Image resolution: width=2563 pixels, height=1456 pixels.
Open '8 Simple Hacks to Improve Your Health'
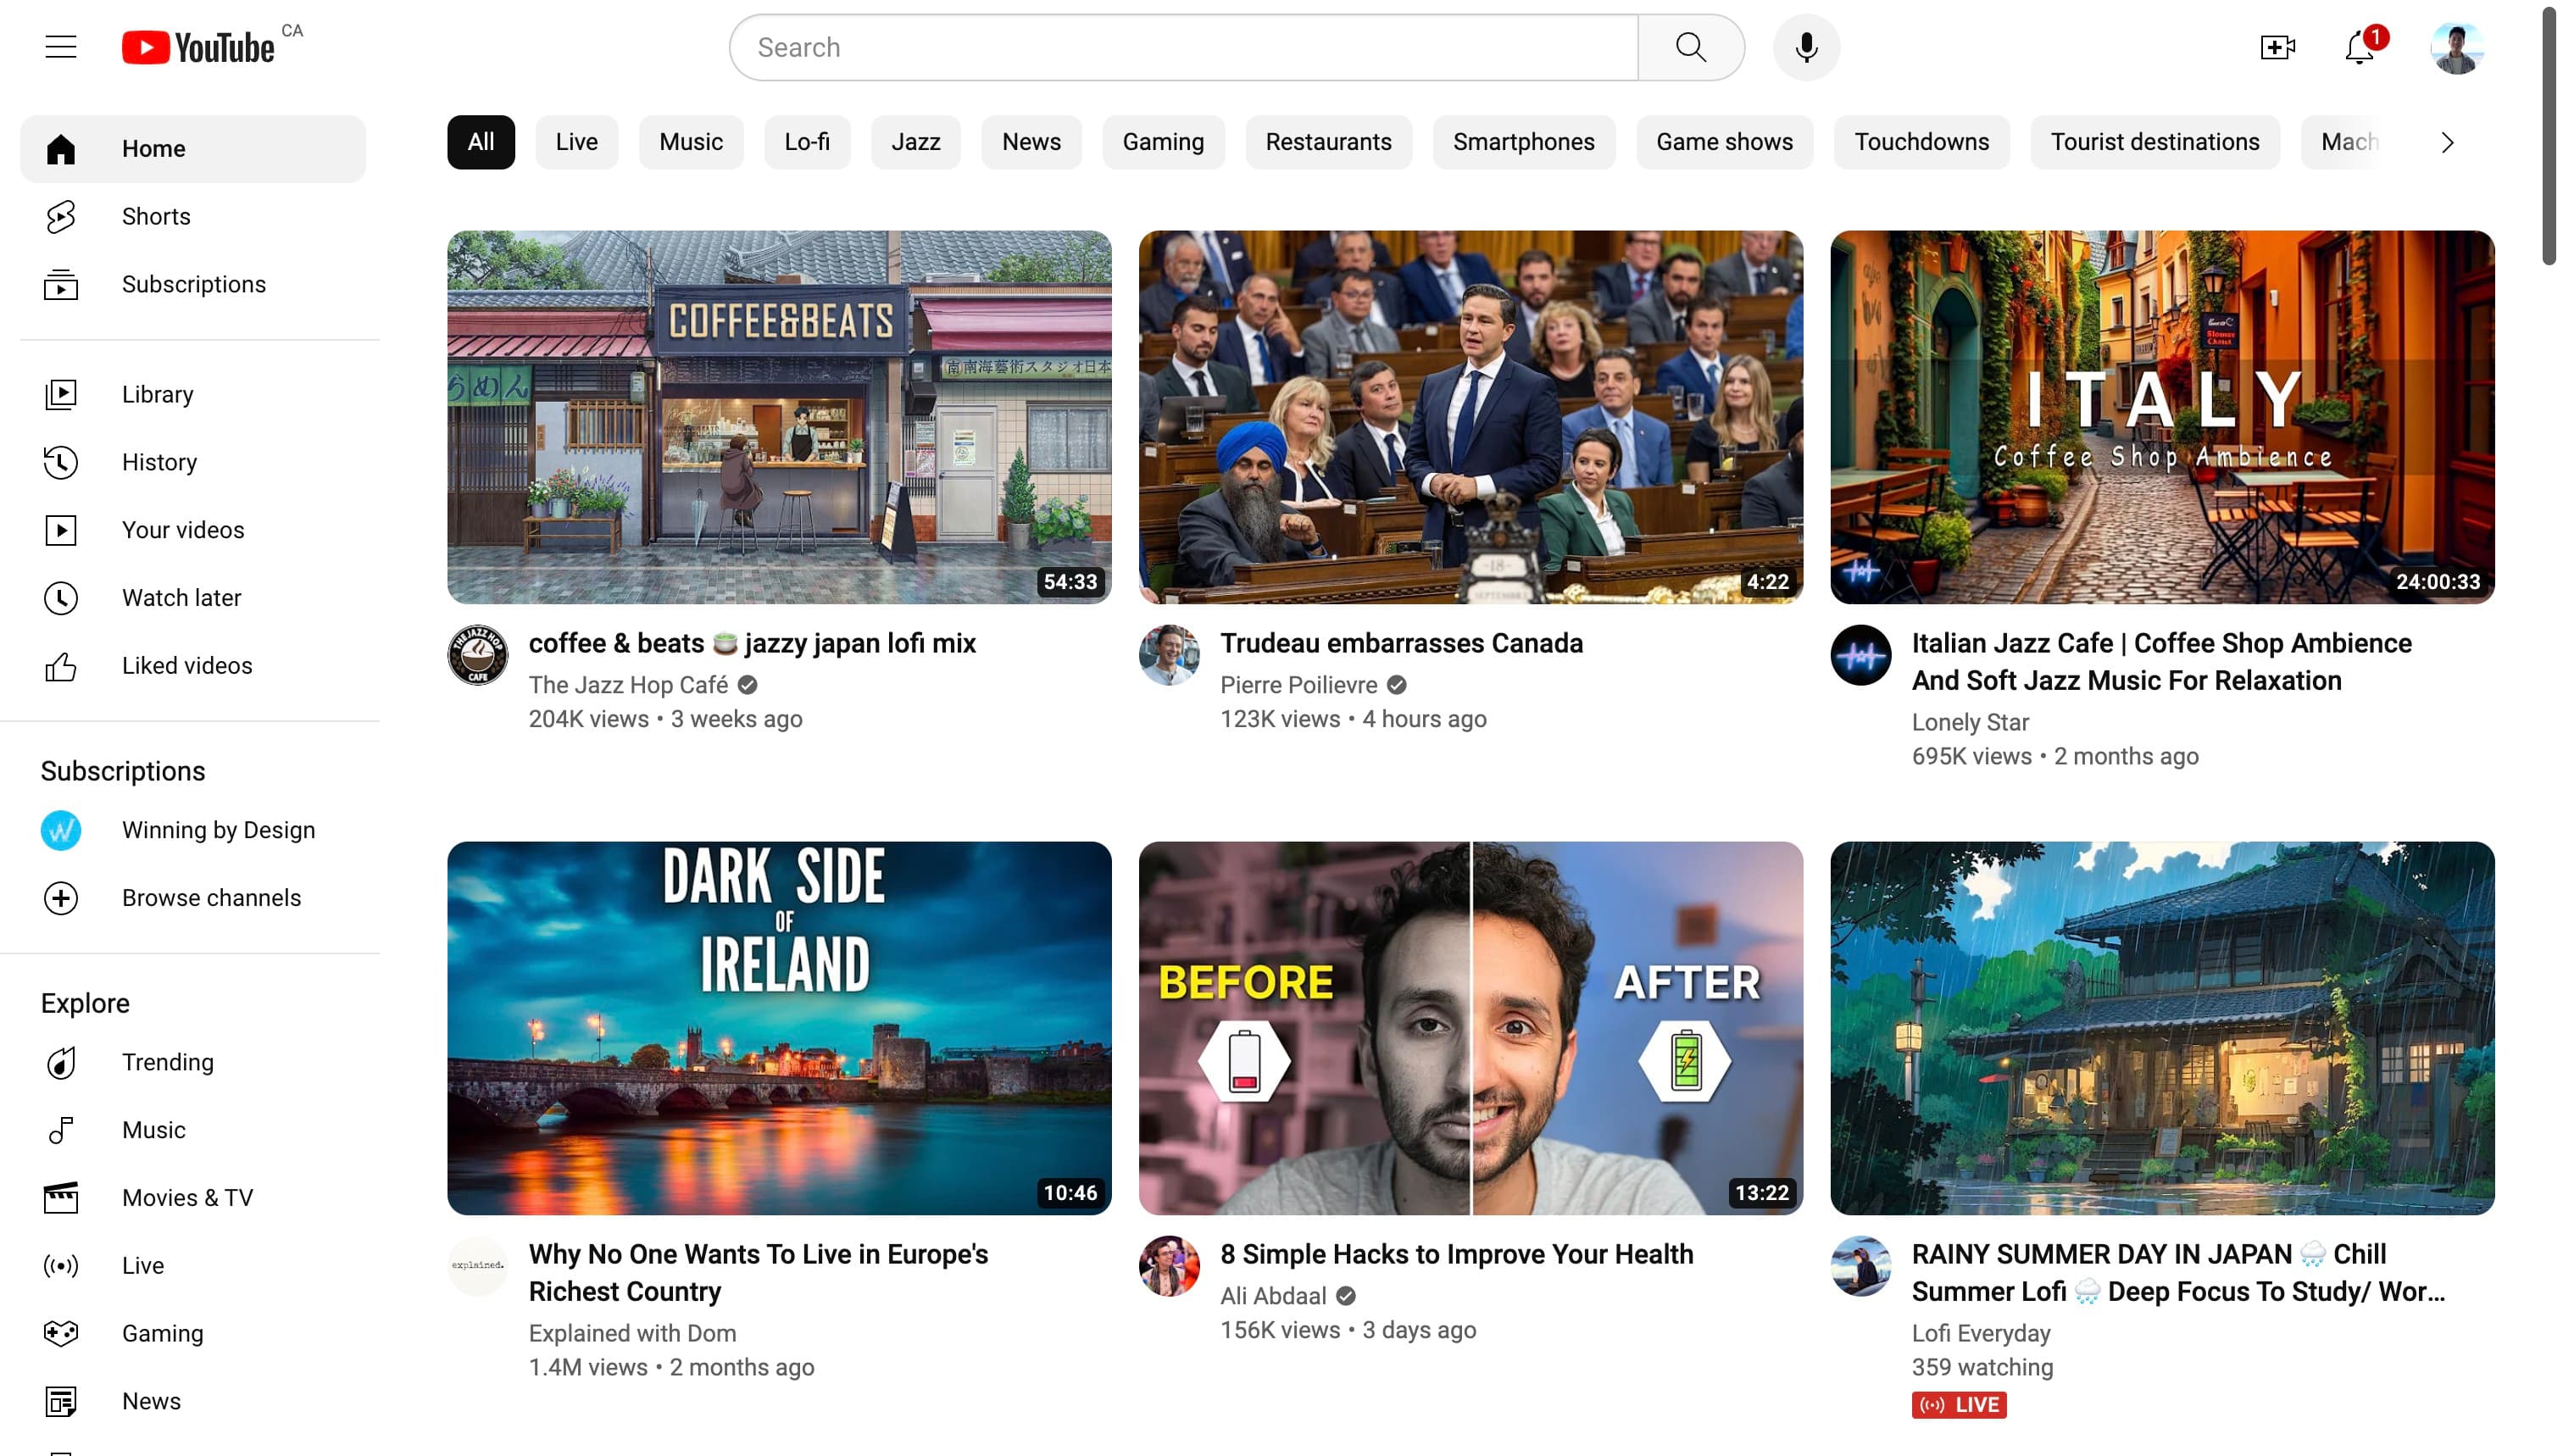click(x=1456, y=1254)
